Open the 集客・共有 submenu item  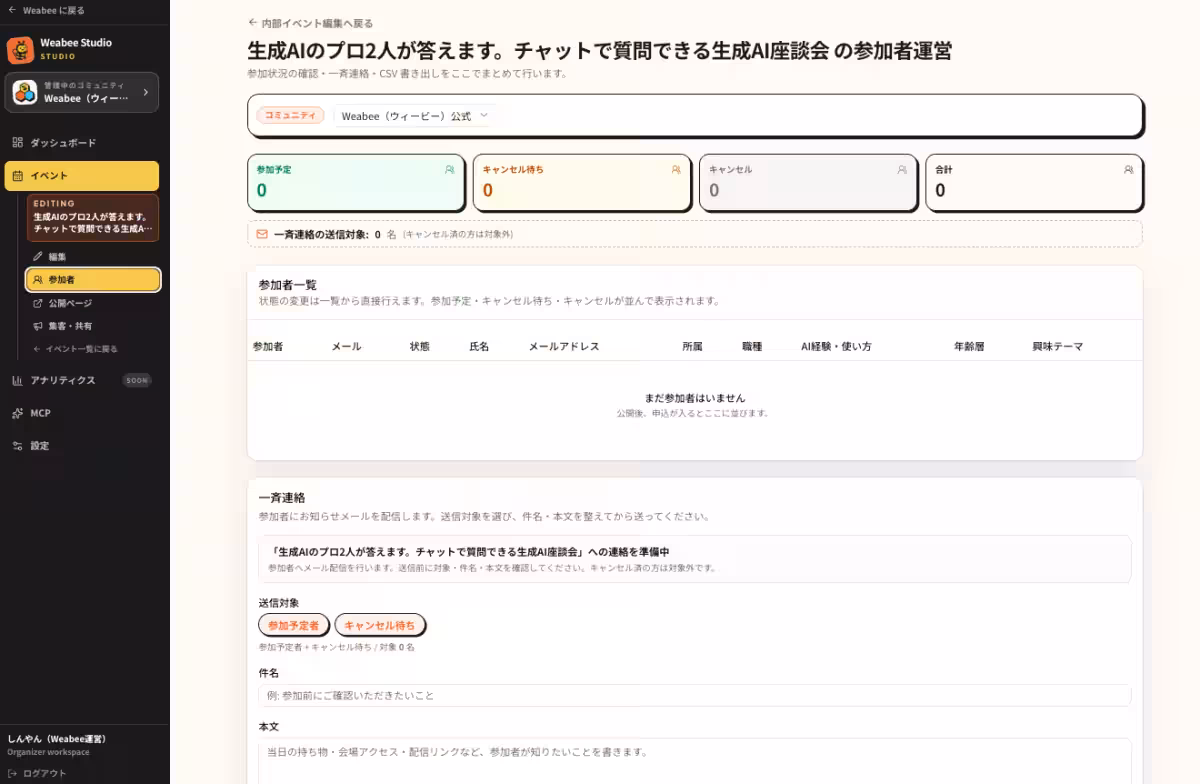click(93, 326)
